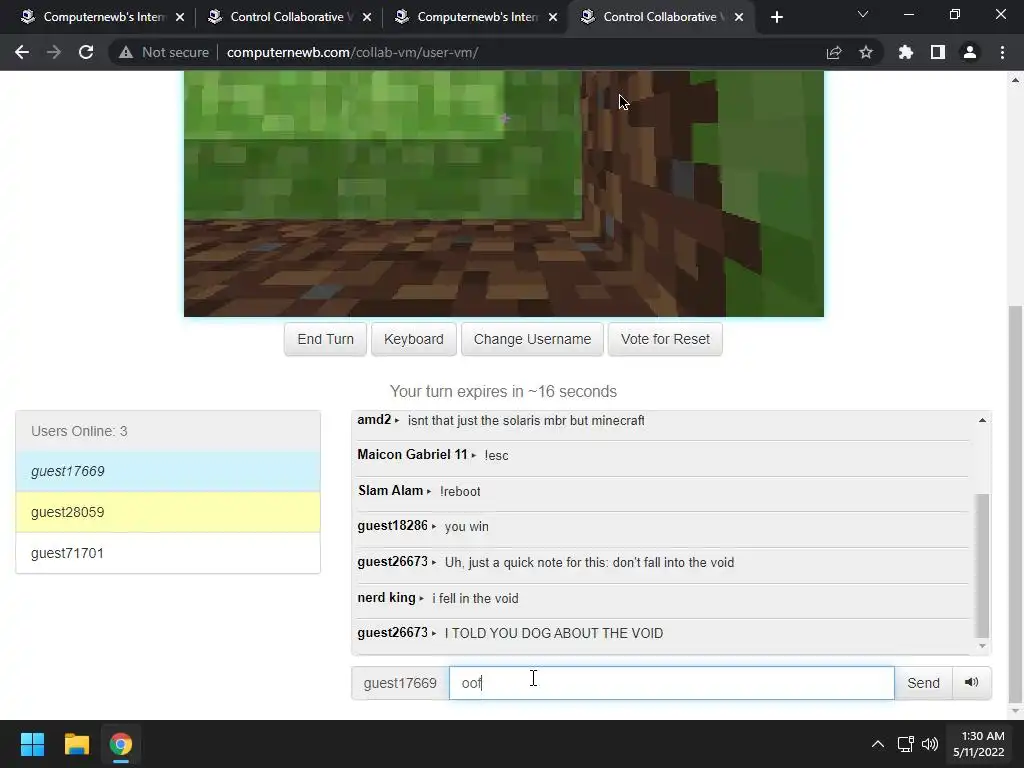Image resolution: width=1024 pixels, height=768 pixels.
Task: Click the chat scrollbar down arrow
Action: 982,647
